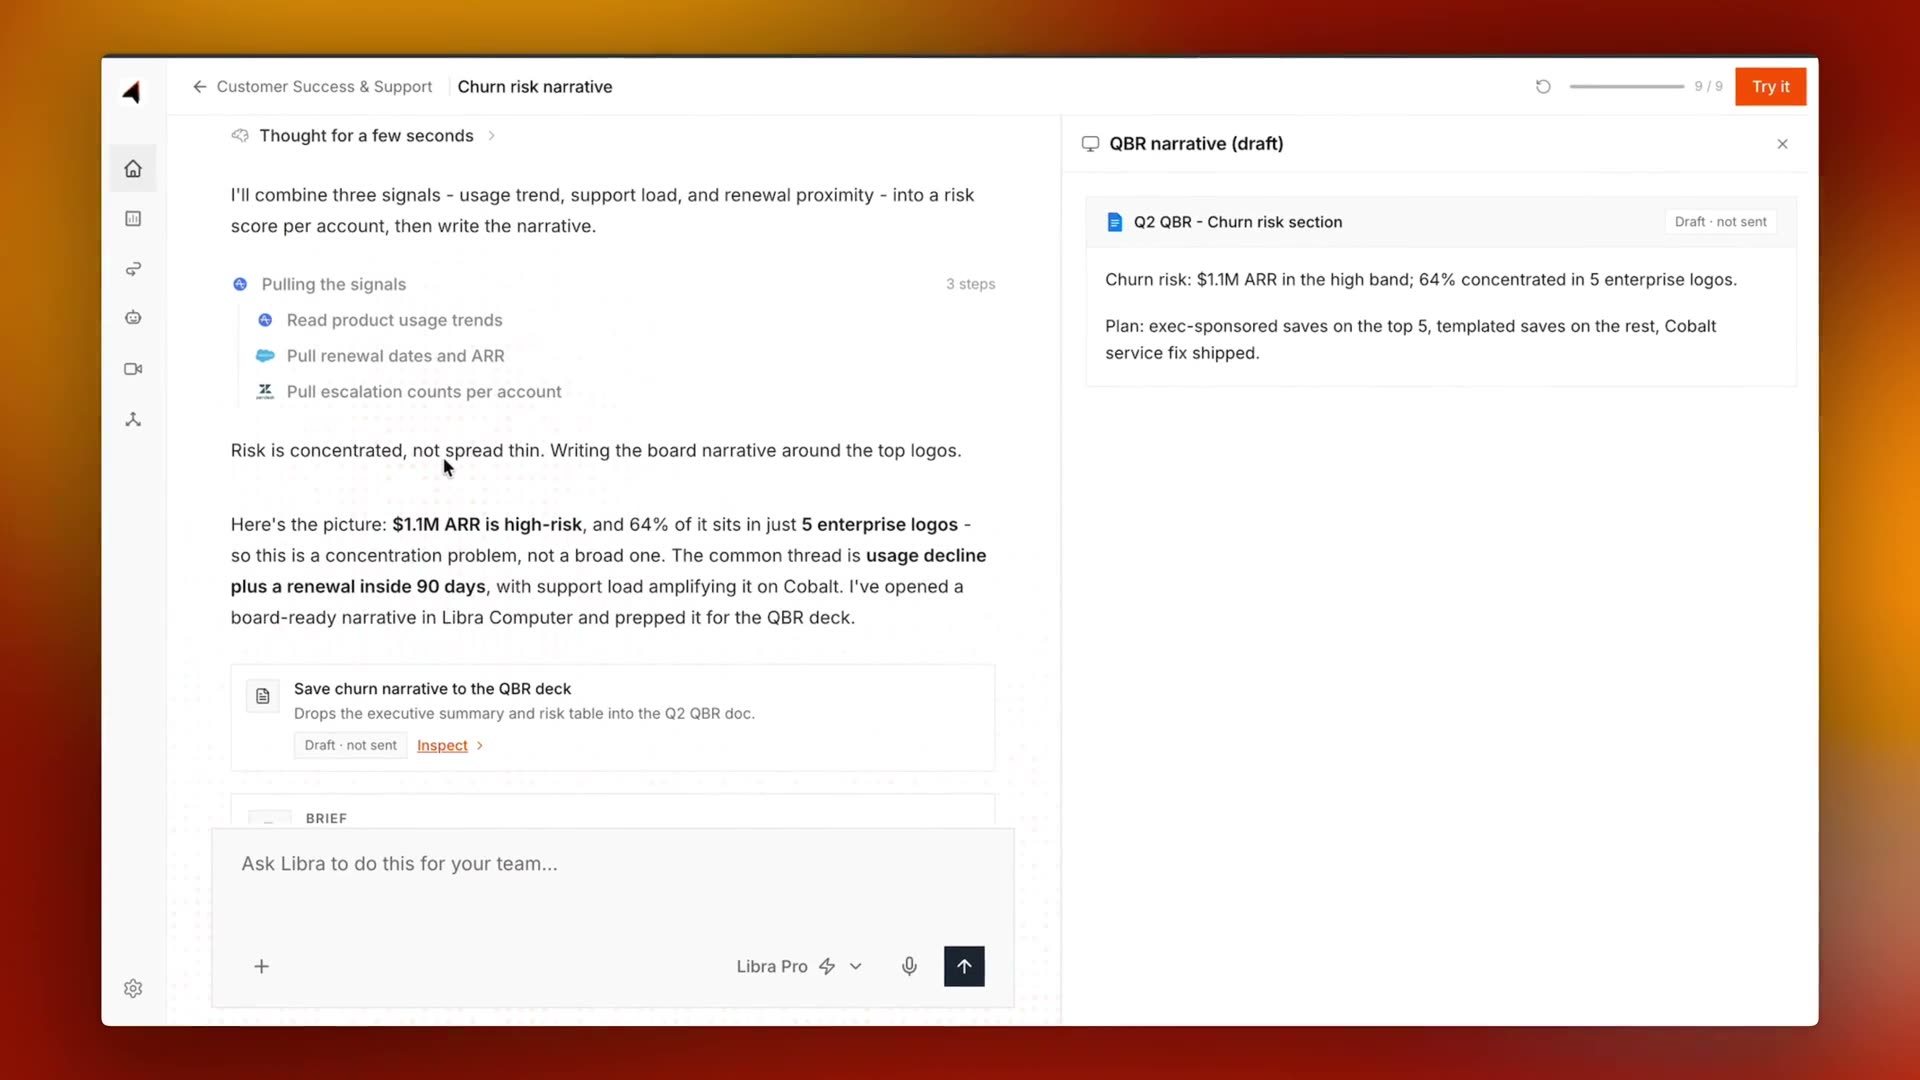Open the Settings gear in the sidebar

(x=133, y=988)
